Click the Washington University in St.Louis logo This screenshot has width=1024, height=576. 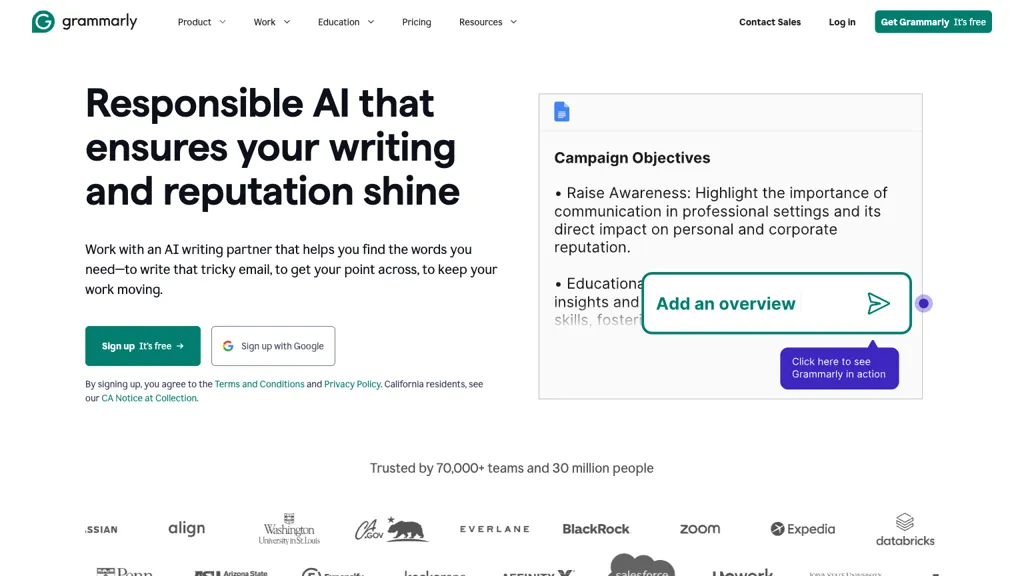pos(289,528)
